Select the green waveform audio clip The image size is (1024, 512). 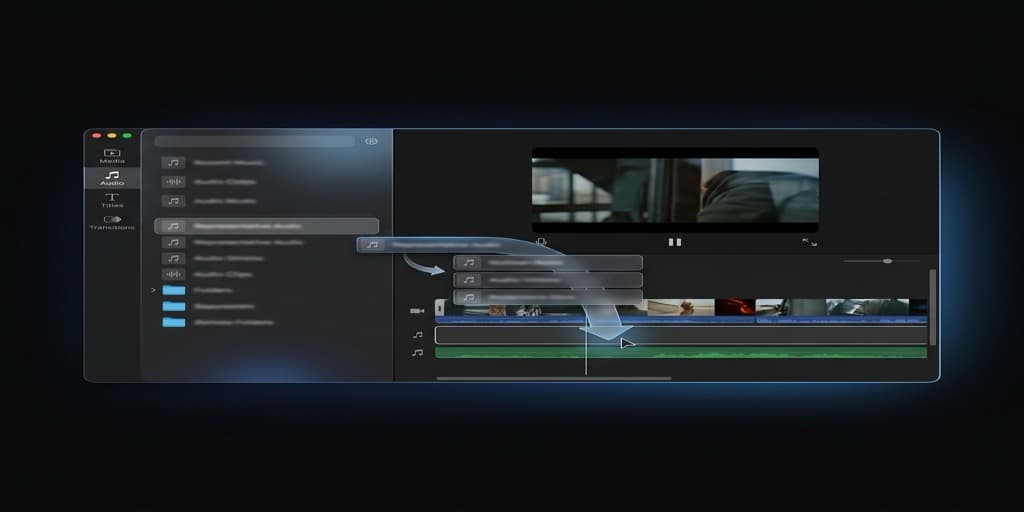[x=681, y=353]
